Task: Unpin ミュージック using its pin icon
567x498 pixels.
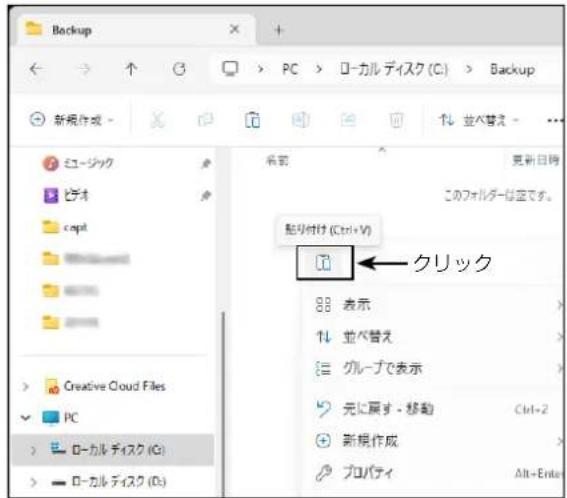Action: 206,163
